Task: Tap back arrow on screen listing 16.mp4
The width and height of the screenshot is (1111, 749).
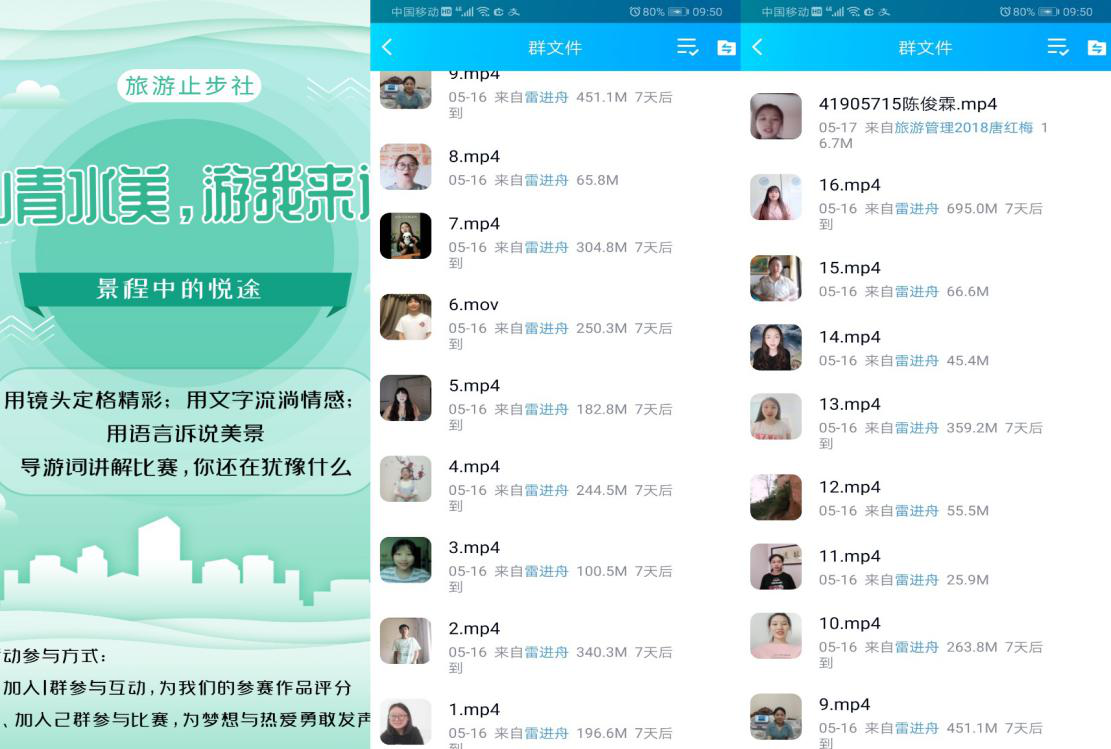Action: pos(757,47)
